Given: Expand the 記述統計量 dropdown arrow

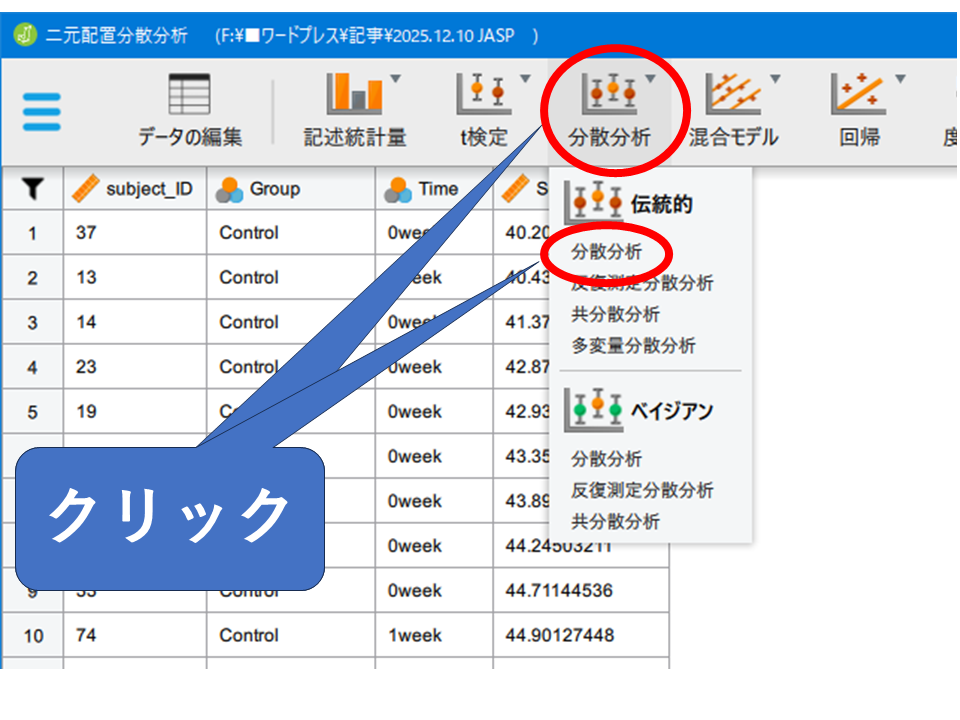Looking at the screenshot, I should (x=395, y=78).
